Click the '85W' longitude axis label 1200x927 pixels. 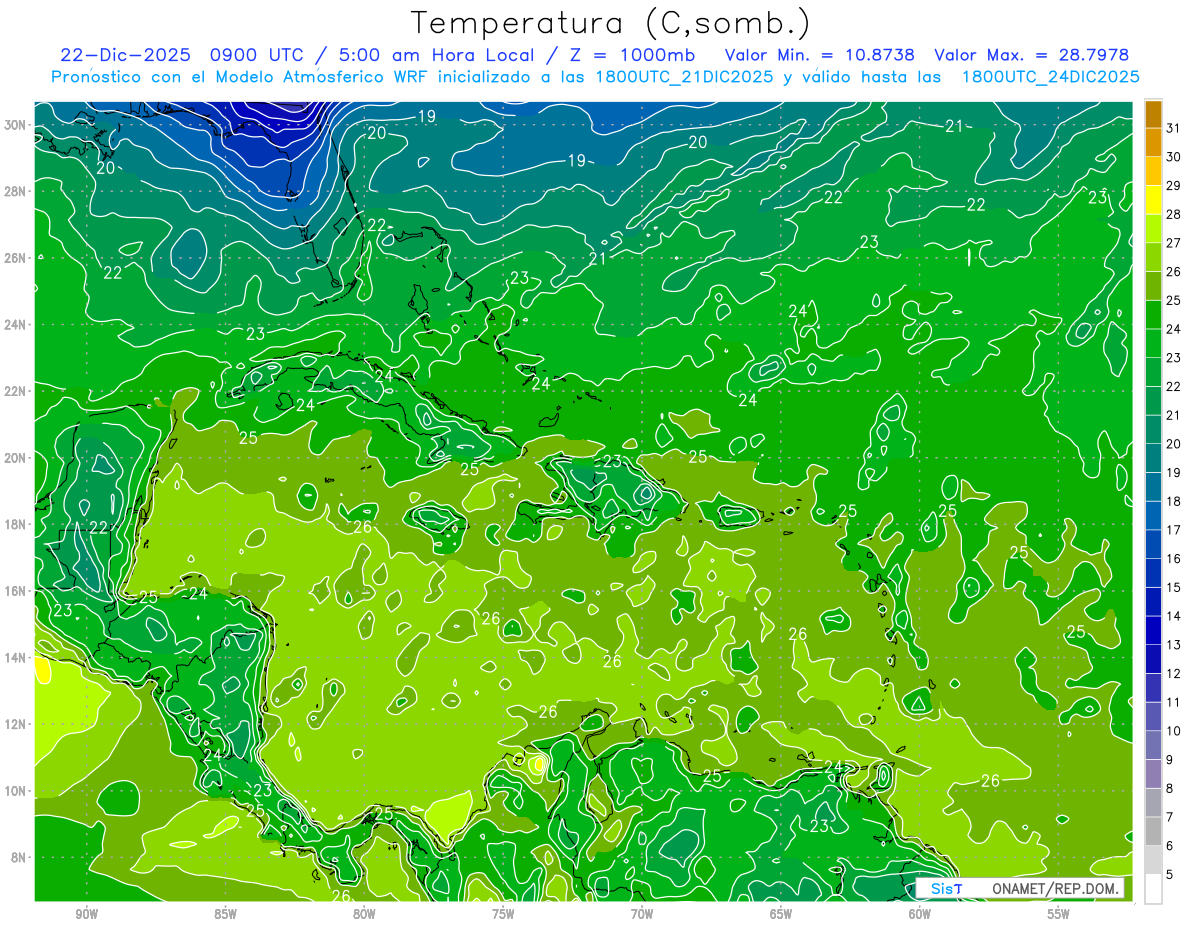coord(225,914)
